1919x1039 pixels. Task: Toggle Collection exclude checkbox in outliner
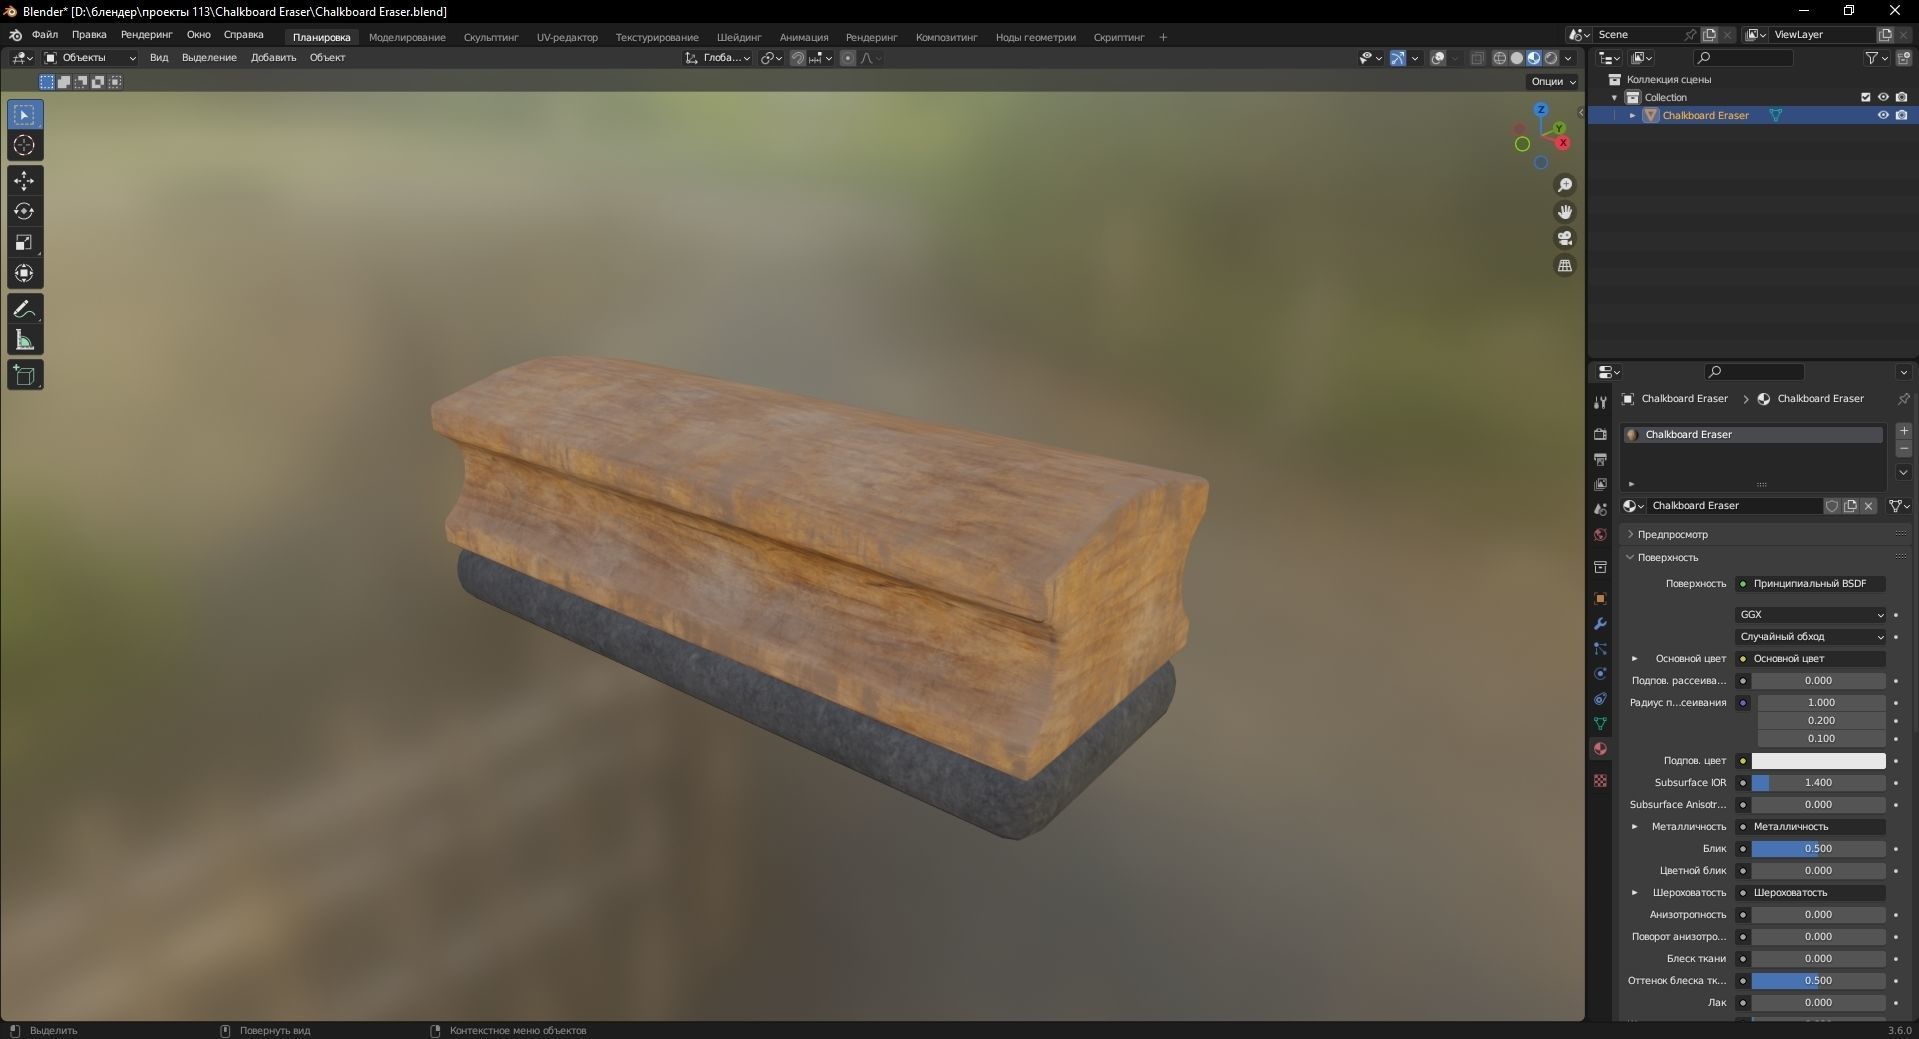[x=1865, y=97]
